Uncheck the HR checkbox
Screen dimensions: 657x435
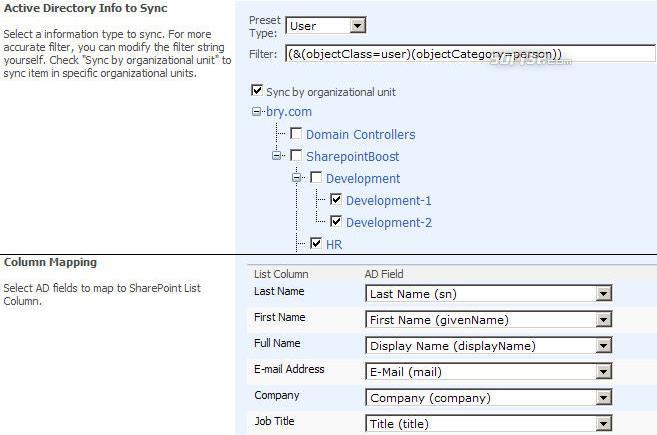point(316,243)
